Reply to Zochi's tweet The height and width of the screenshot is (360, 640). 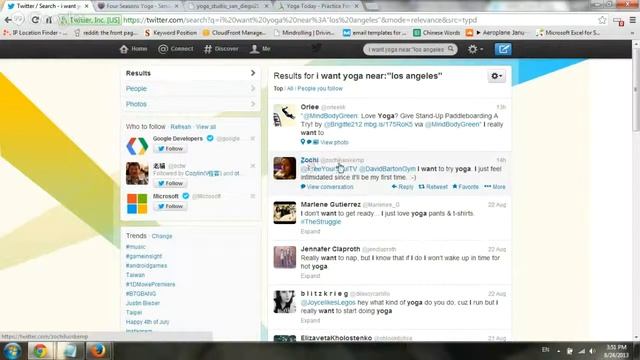coord(402,187)
